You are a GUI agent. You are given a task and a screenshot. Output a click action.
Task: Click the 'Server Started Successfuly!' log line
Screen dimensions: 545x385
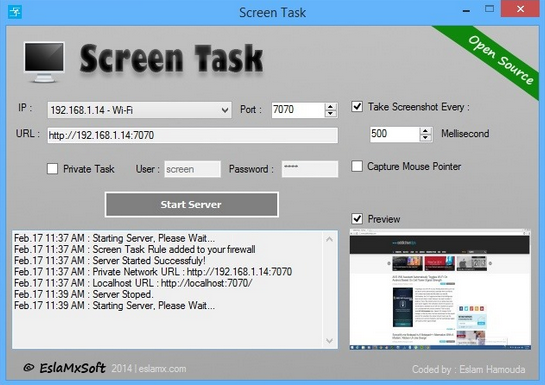point(110,261)
